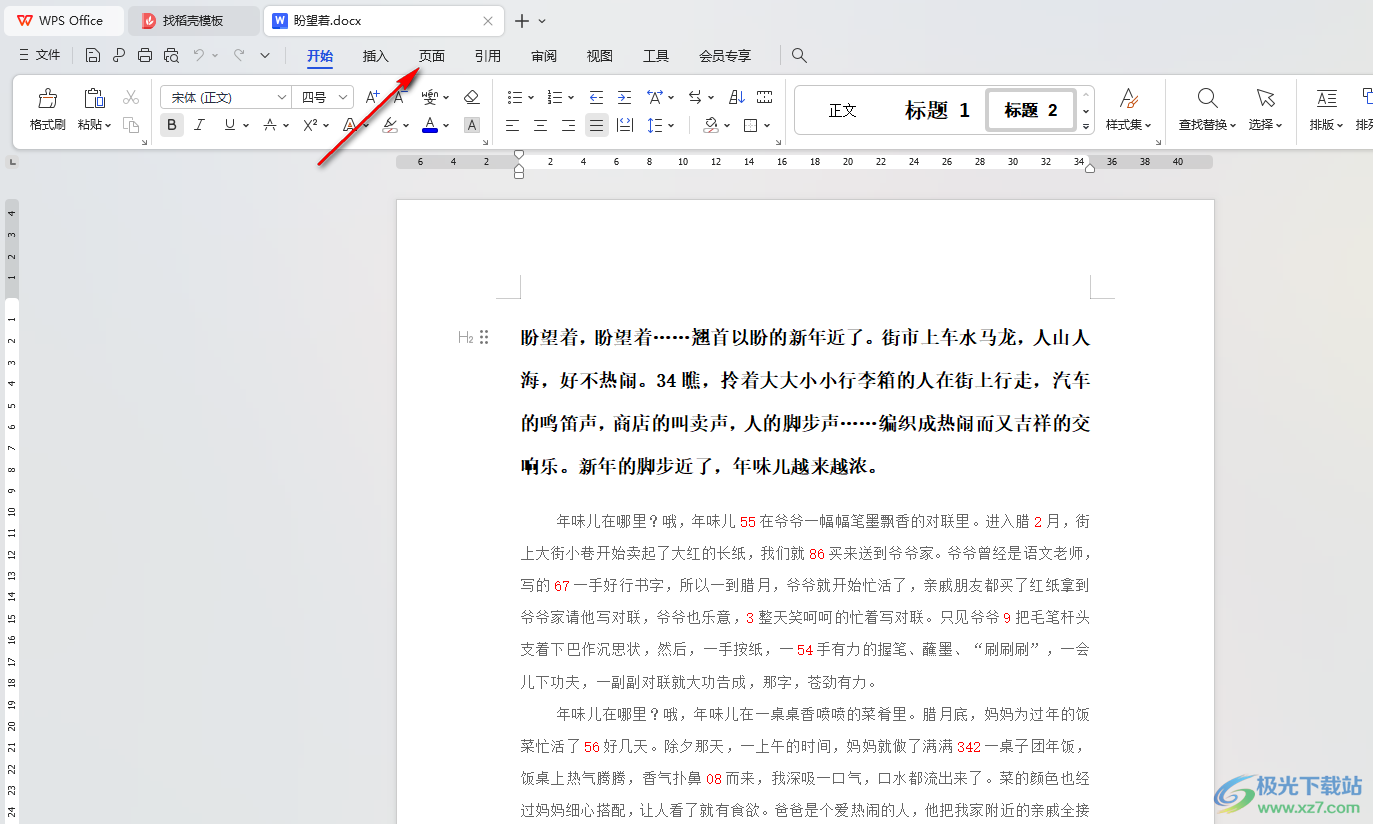The height and width of the screenshot is (824, 1373).
Task: Toggle Strikethrough formatting
Action: click(x=269, y=125)
